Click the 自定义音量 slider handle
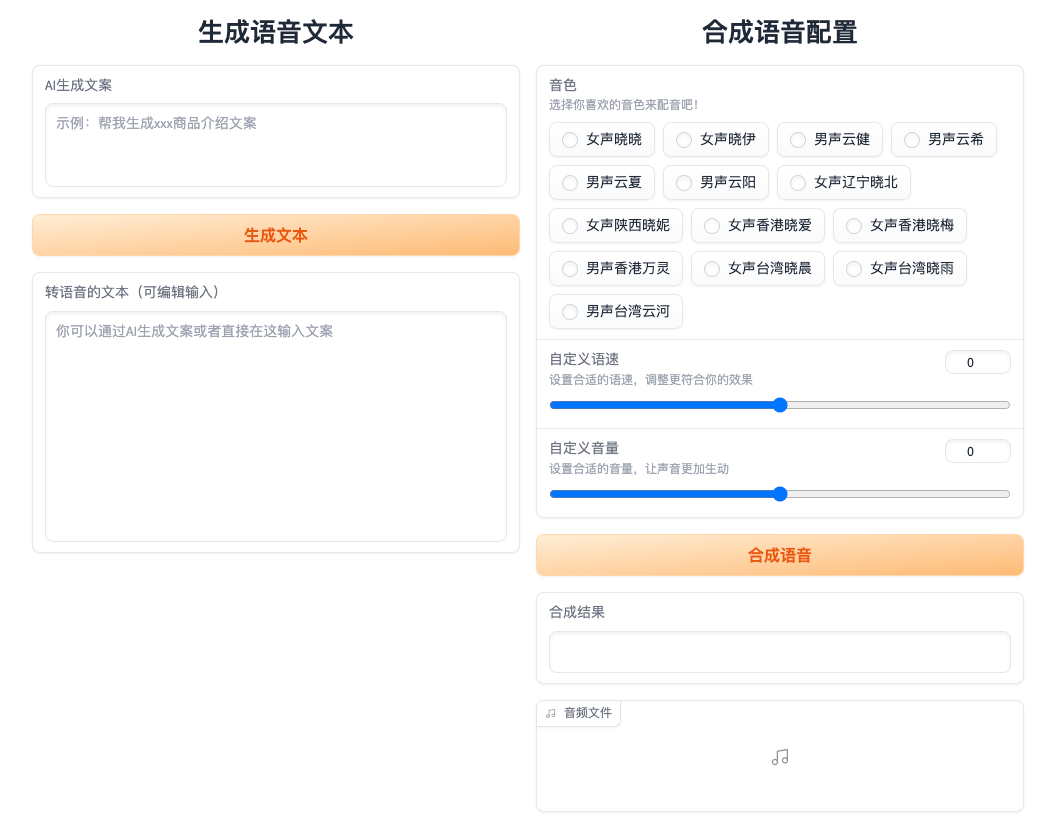Image resolution: width=1062 pixels, height=825 pixels. pyautogui.click(x=780, y=494)
